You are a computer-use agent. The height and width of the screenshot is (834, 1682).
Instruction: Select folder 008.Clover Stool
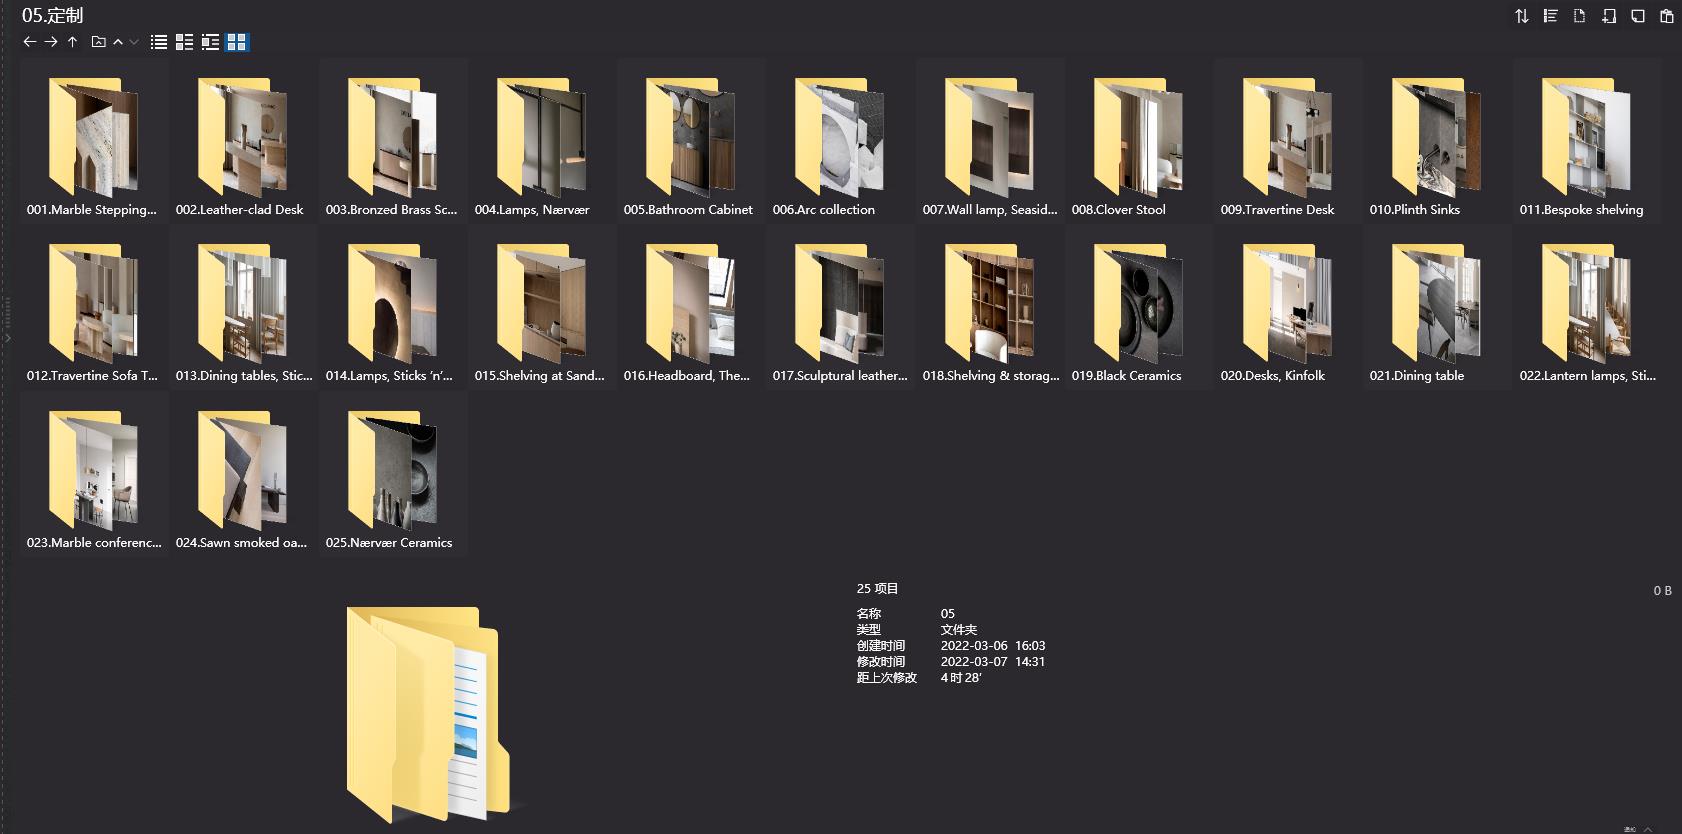[x=1139, y=140]
